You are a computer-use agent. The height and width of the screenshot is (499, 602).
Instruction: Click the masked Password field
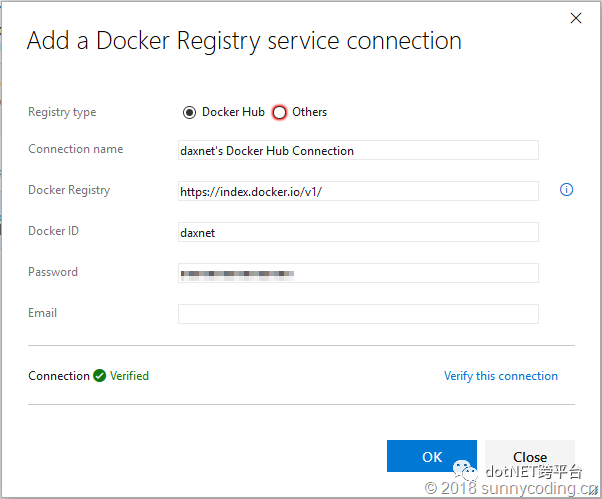click(x=358, y=273)
